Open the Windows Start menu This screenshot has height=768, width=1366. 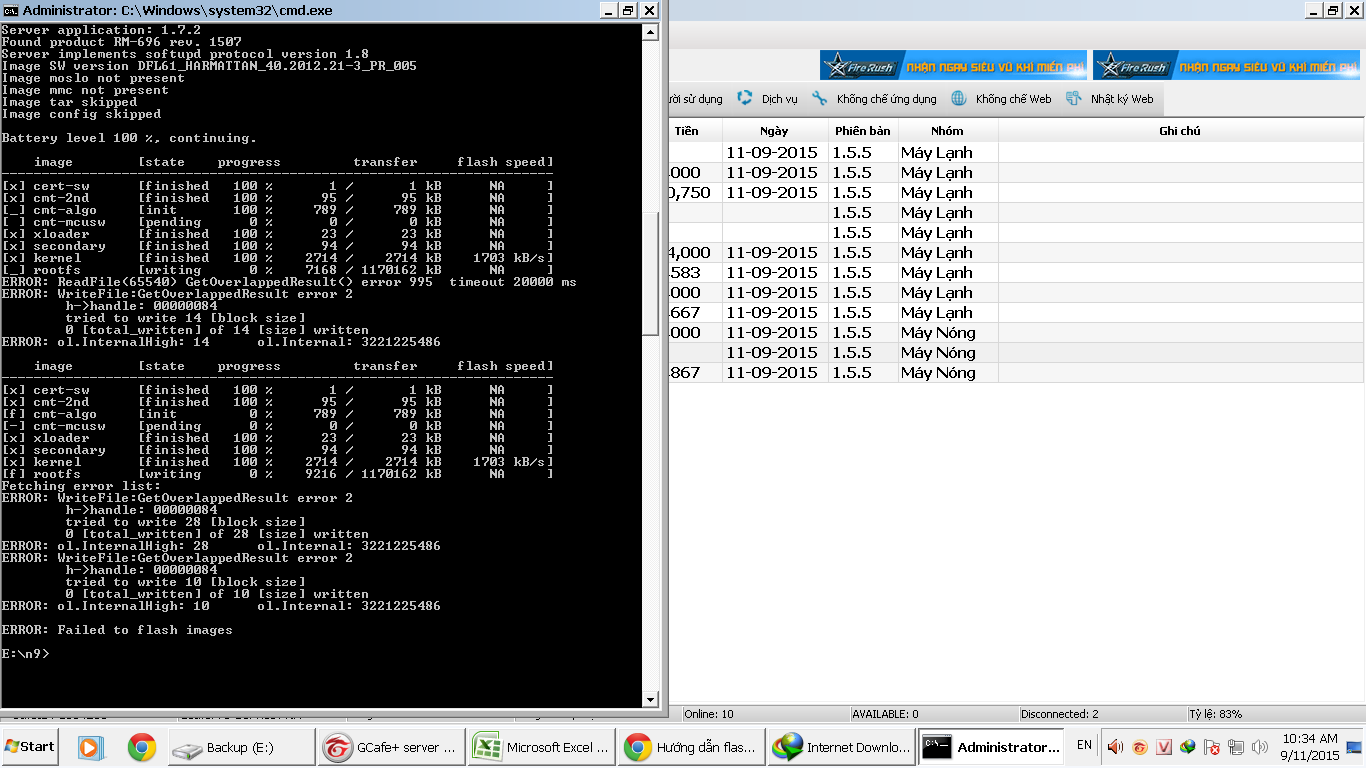click(x=30, y=747)
